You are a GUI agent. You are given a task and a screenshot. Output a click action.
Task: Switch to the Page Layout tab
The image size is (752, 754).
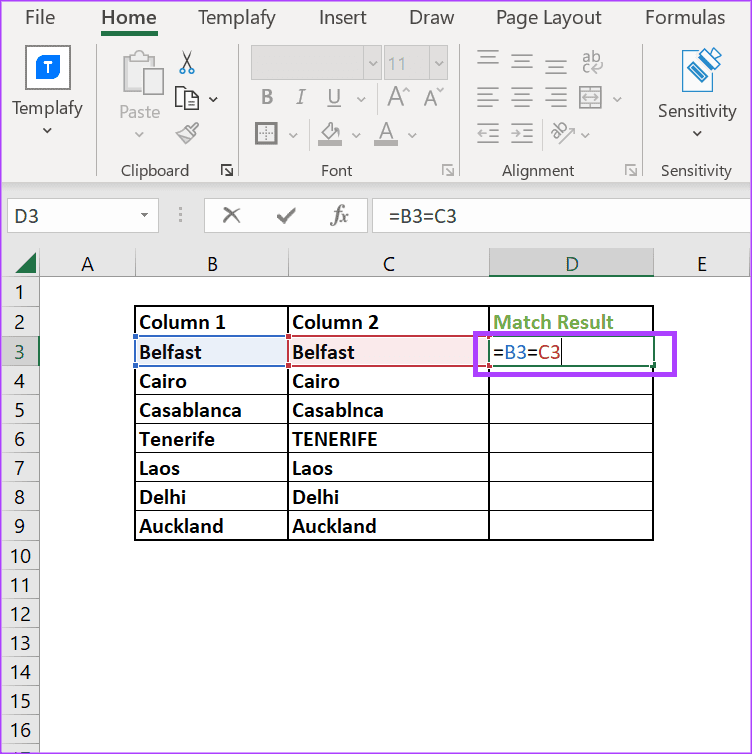[549, 18]
